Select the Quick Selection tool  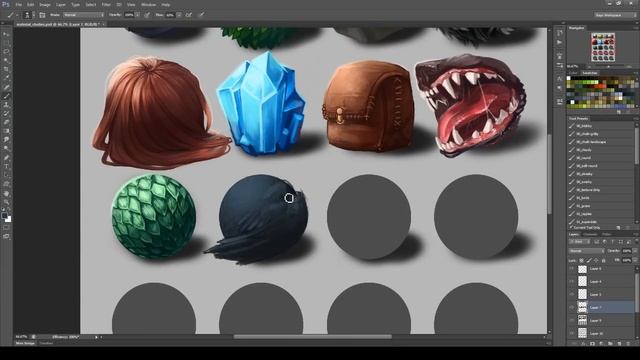pyautogui.click(x=6, y=61)
